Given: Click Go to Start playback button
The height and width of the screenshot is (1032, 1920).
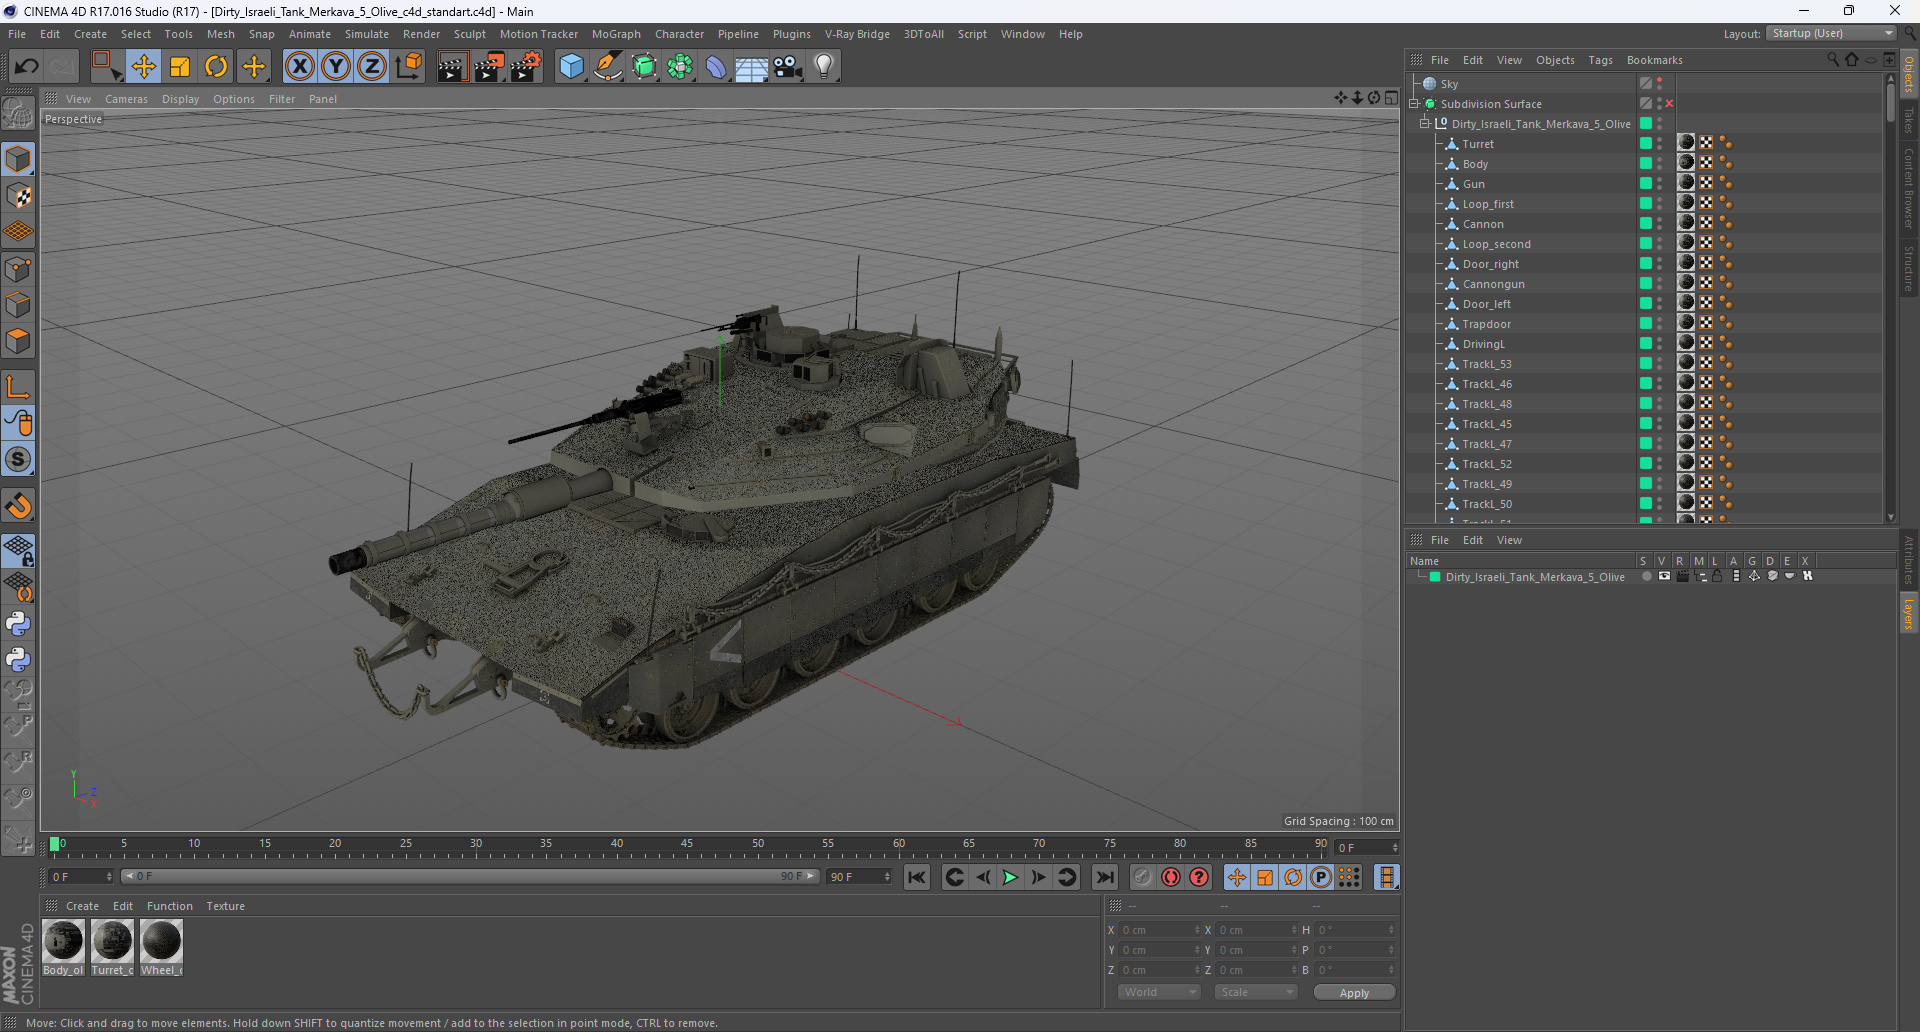Looking at the screenshot, I should [916, 878].
